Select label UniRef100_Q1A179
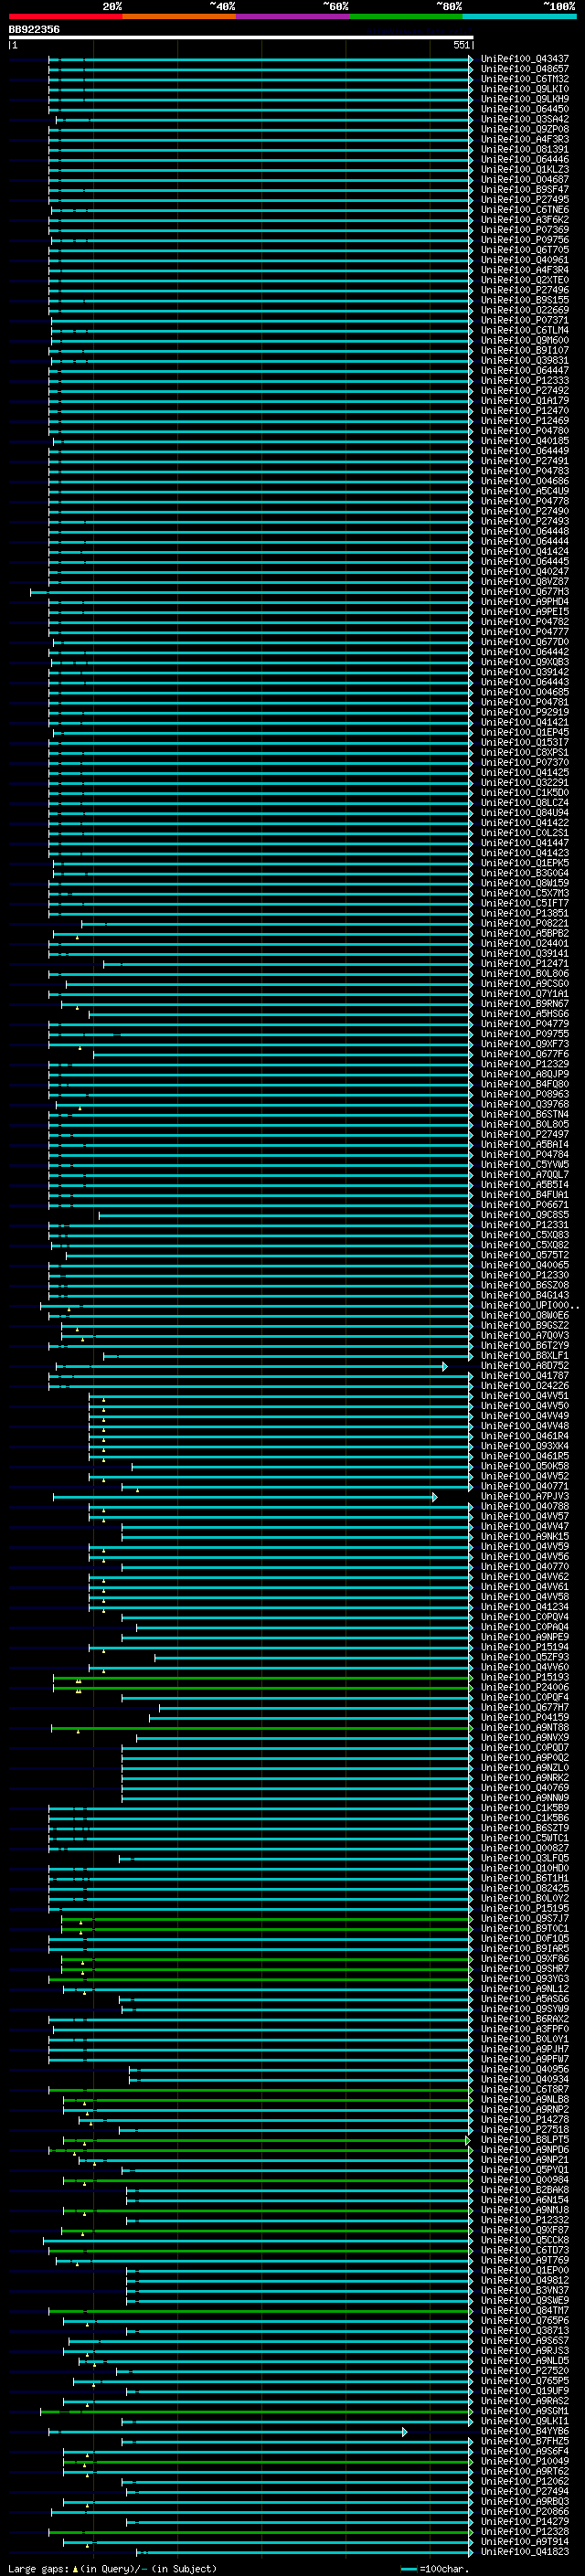 point(524,400)
